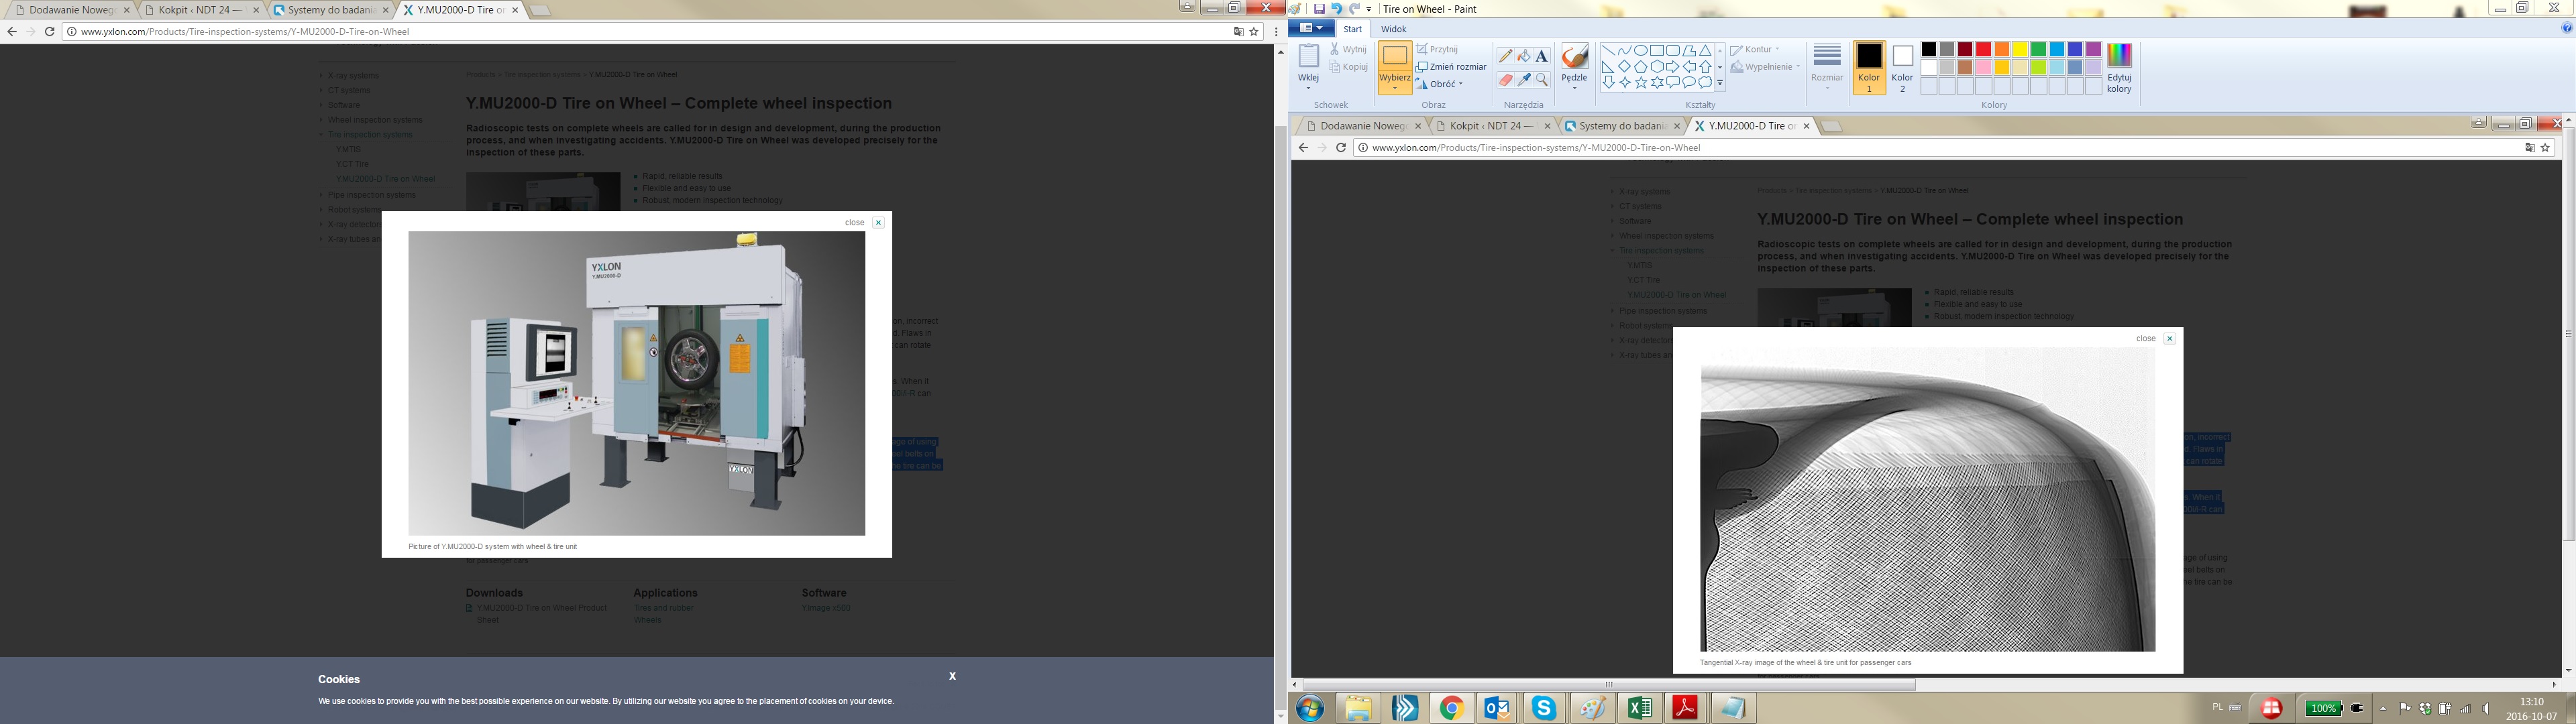This screenshot has height=724, width=2576.
Task: Choose the Diamond shape
Action: coord(1624,66)
